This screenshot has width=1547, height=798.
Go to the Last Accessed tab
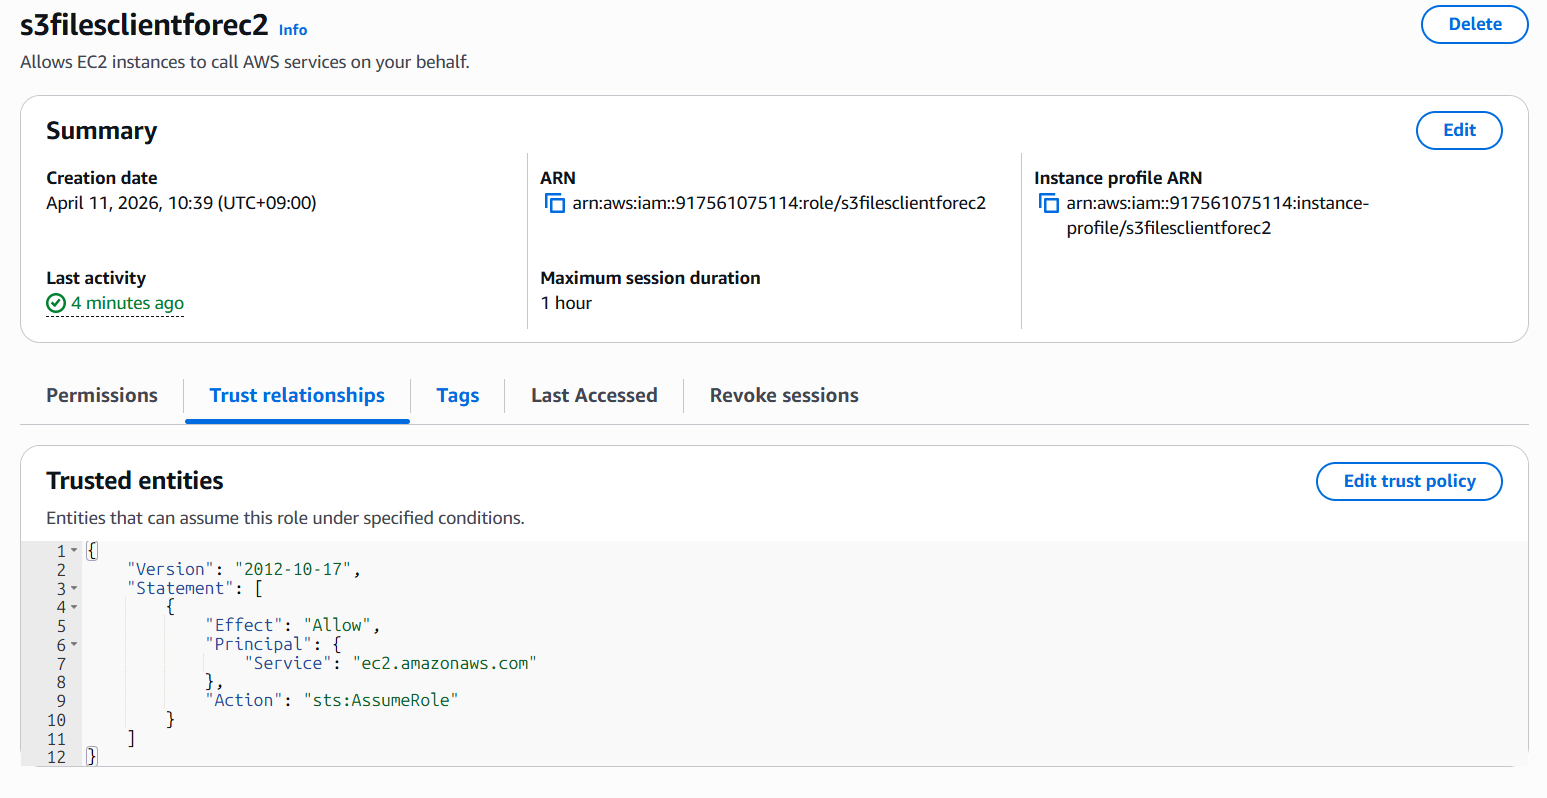click(594, 396)
